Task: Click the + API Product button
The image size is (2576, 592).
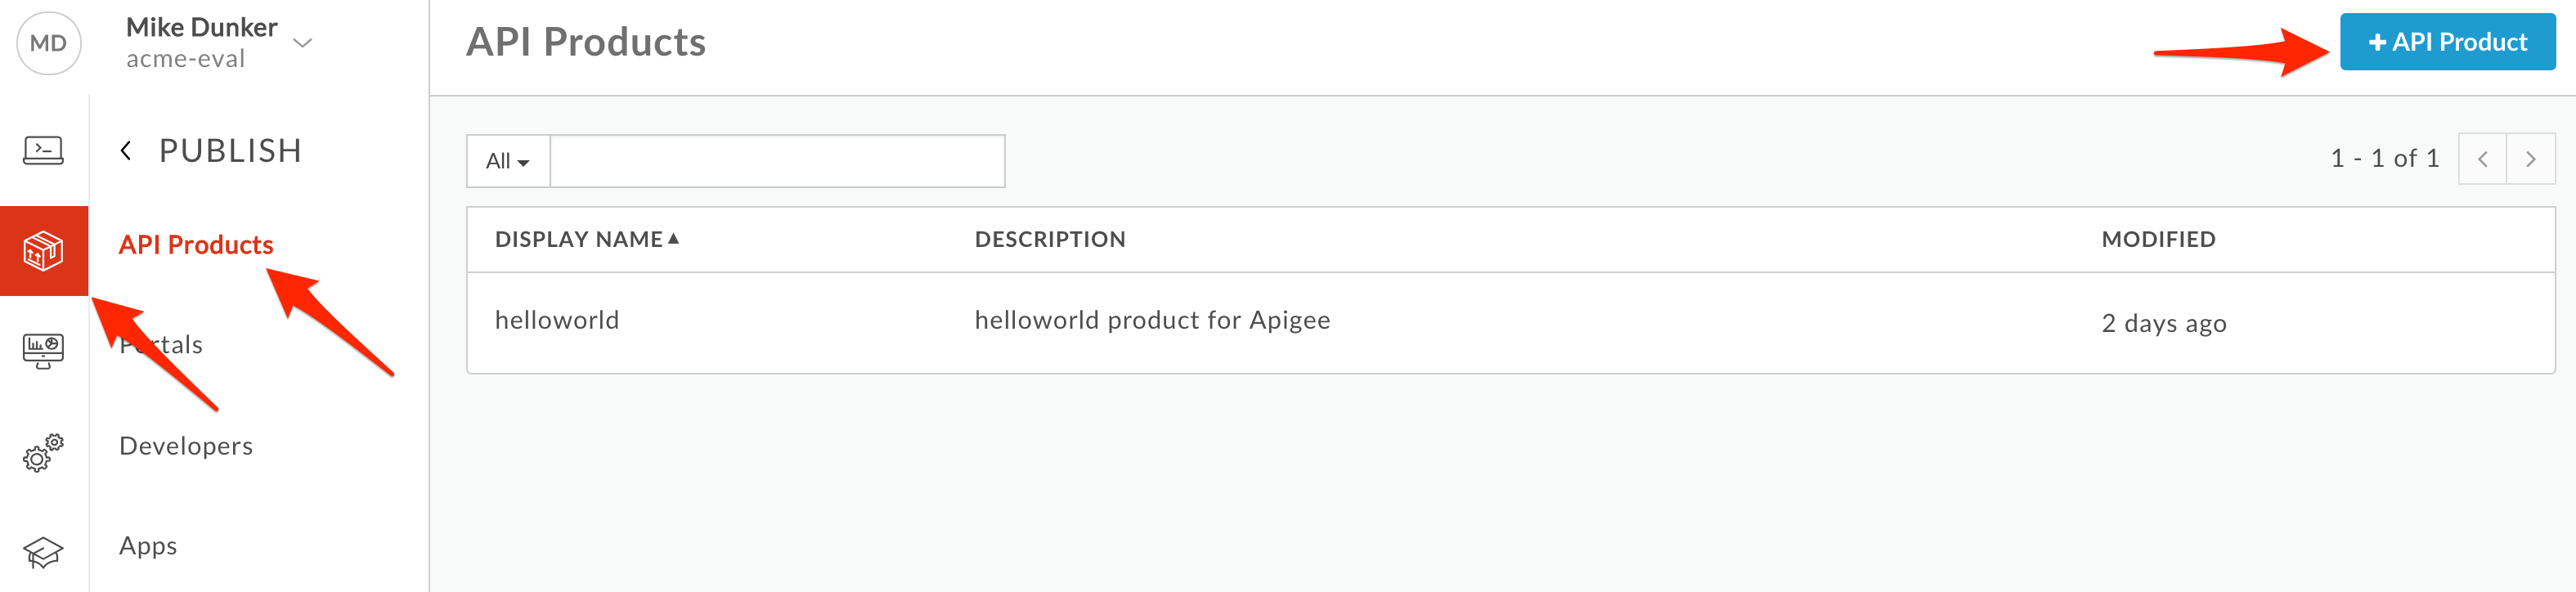Action: point(2447,42)
